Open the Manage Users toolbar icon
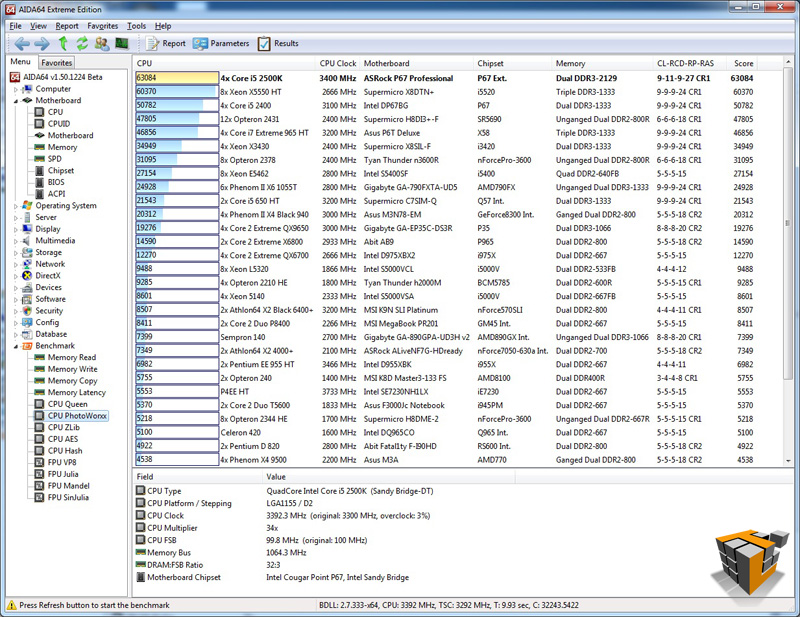 102,44
